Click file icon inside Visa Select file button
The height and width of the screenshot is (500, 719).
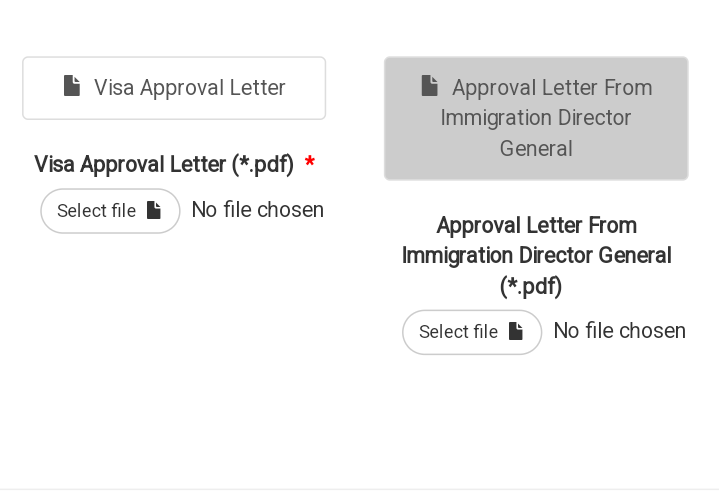[154, 210]
